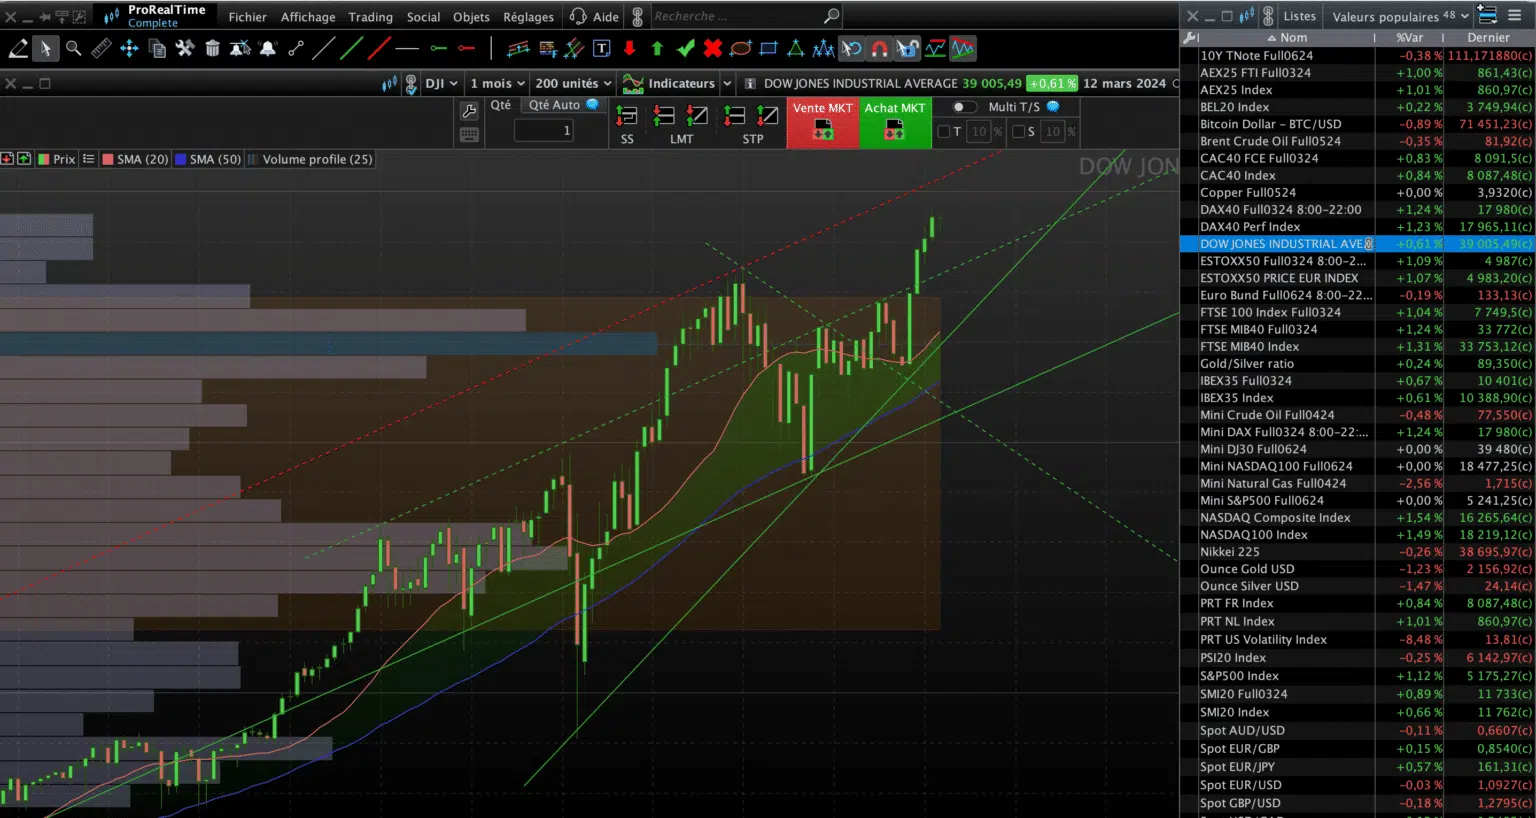Activate the magnifying glass zoom tool
Screen dimensions: 1536x818
(x=73, y=48)
